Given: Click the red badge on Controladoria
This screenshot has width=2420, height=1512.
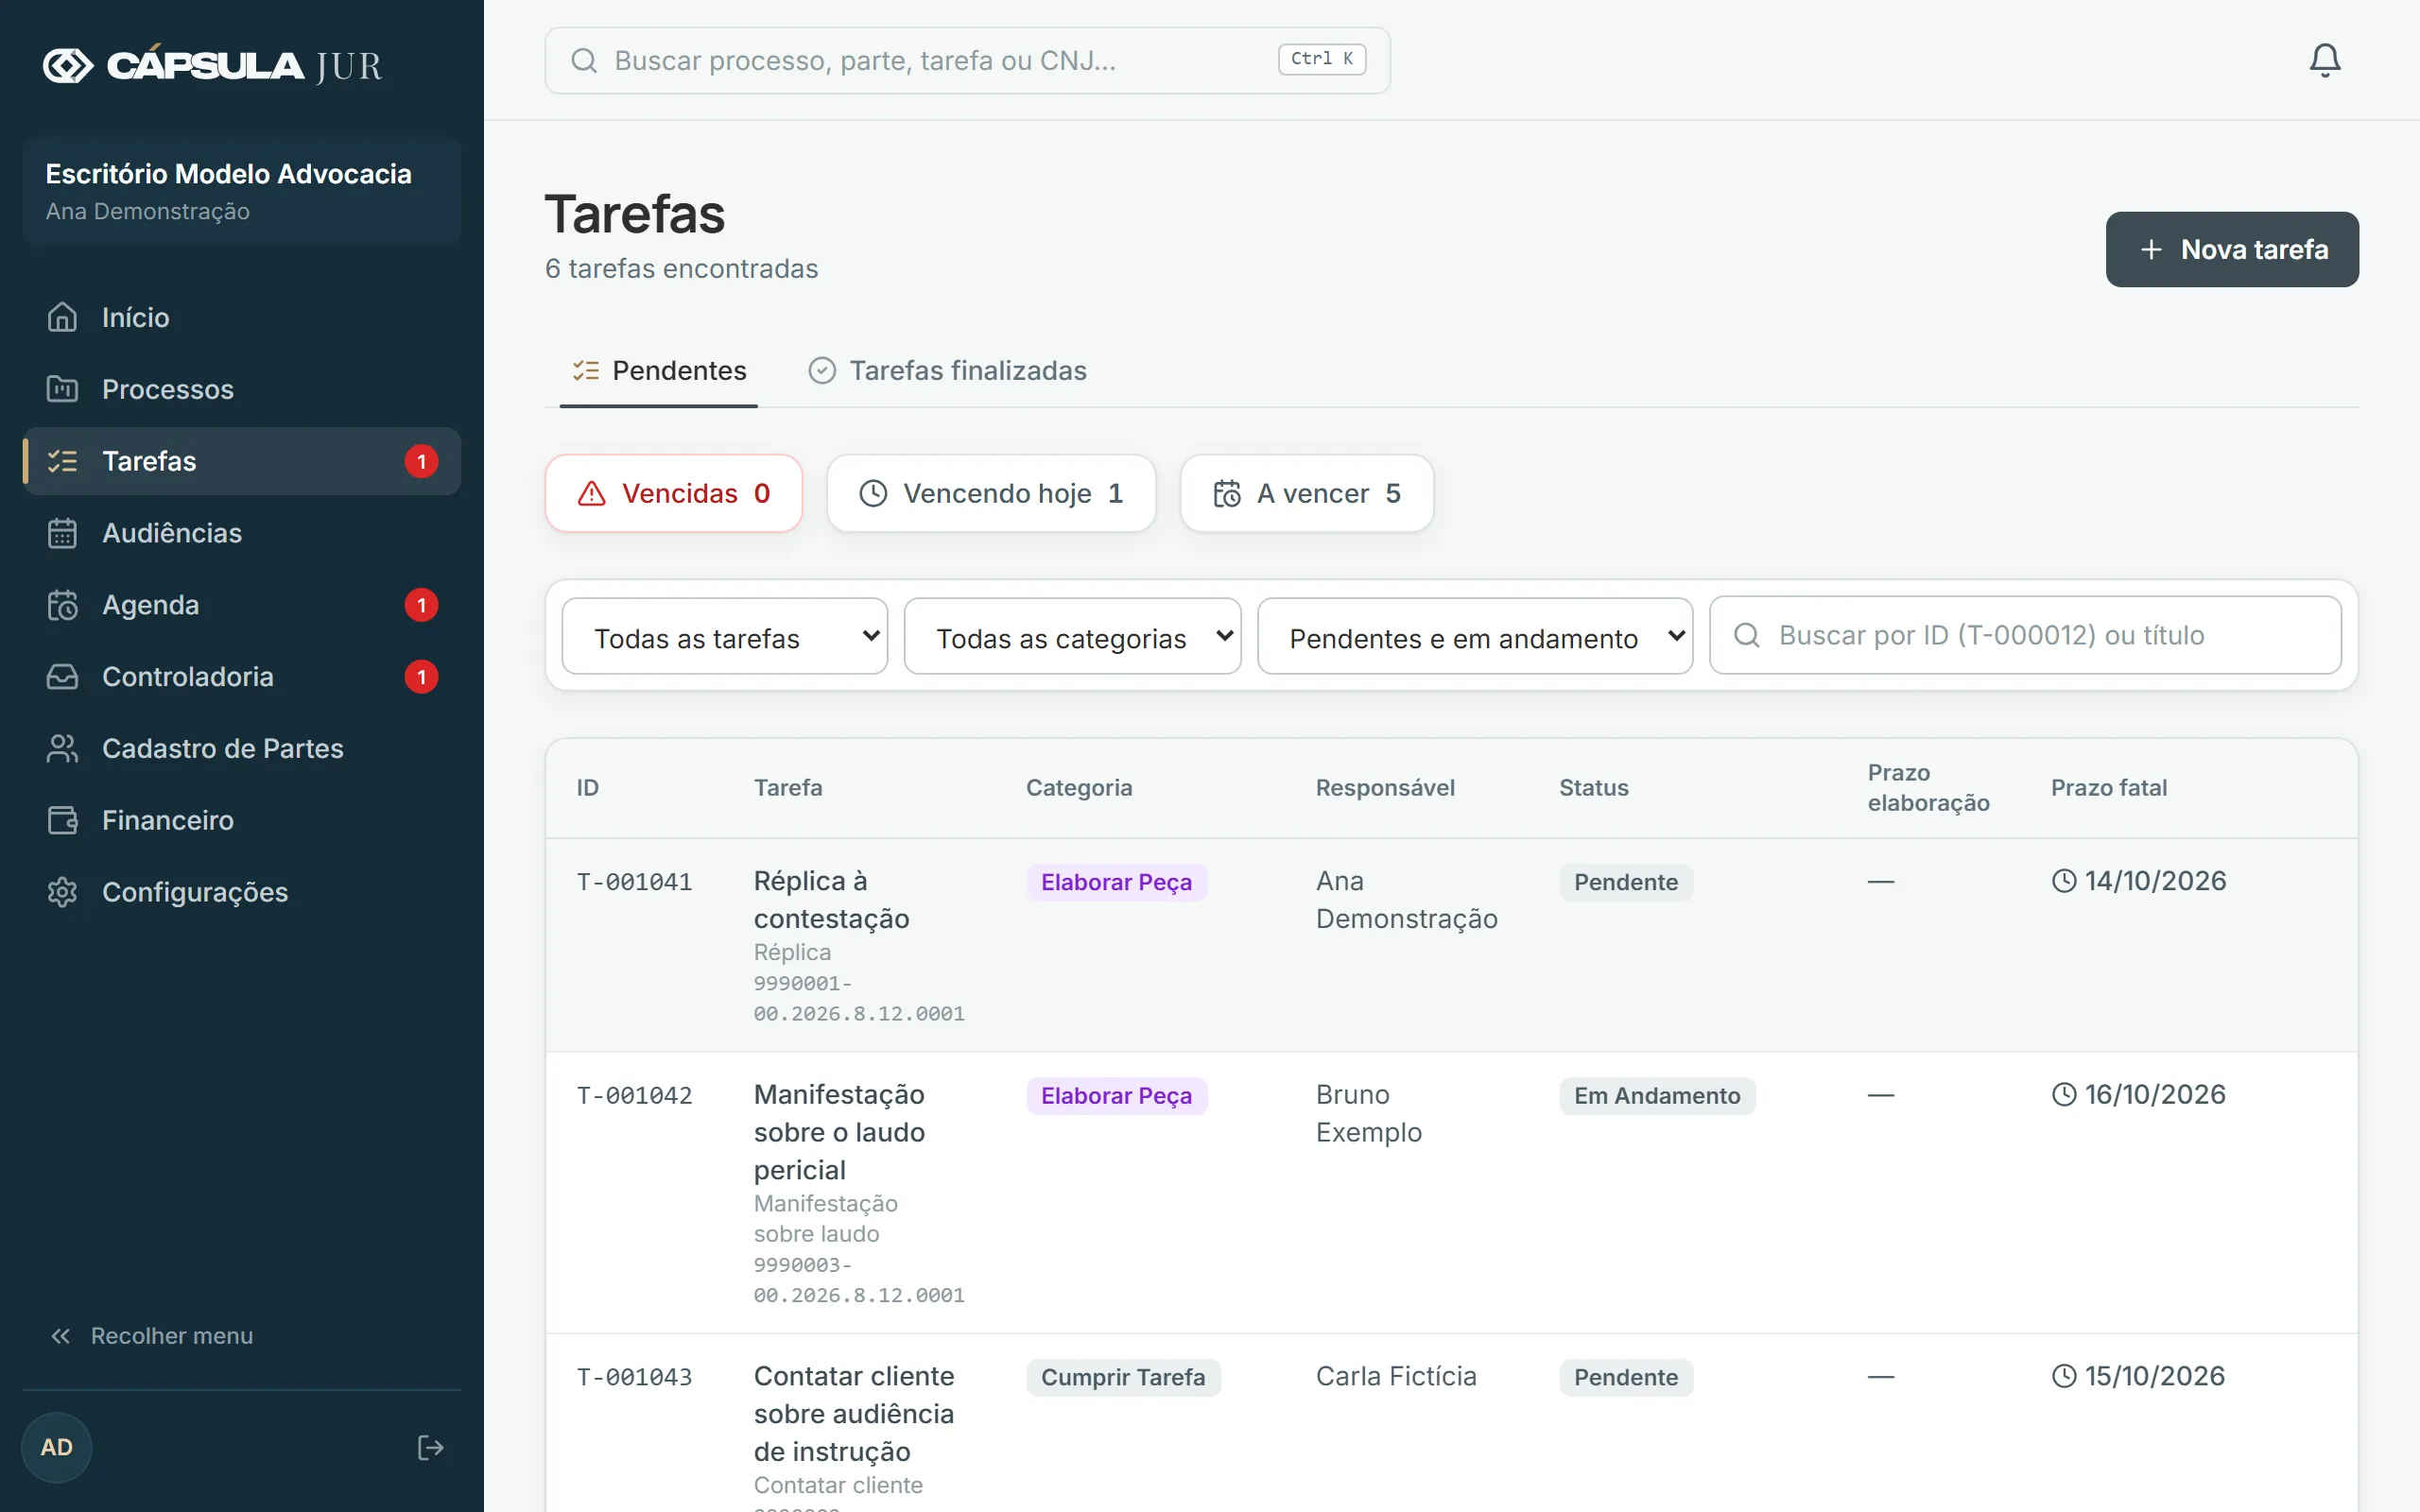Looking at the screenshot, I should (x=421, y=677).
